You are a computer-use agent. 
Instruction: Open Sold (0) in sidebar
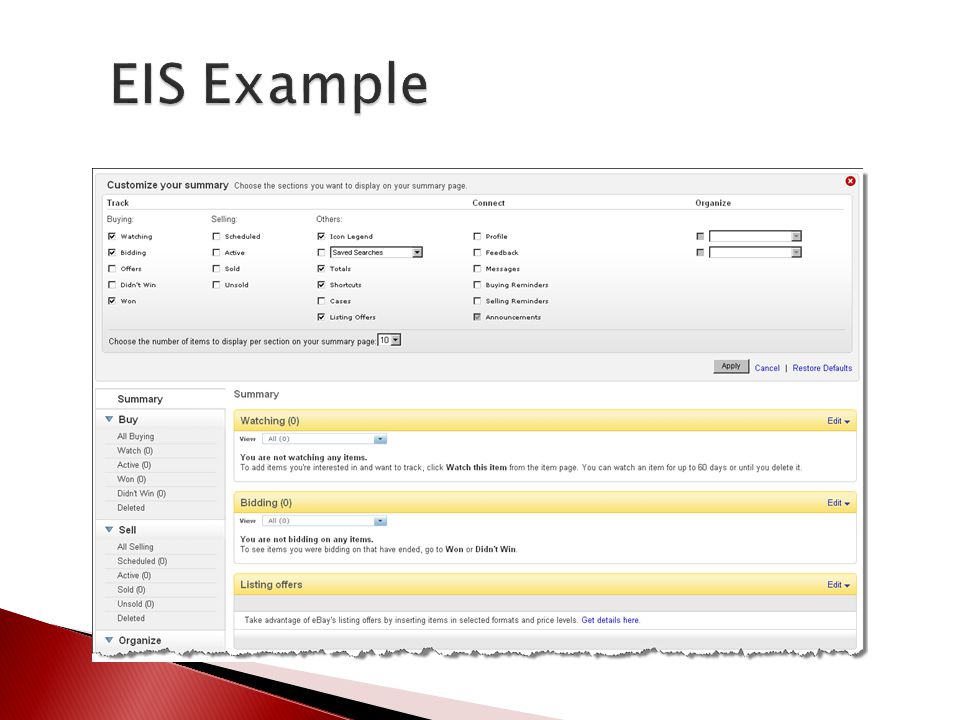click(132, 590)
